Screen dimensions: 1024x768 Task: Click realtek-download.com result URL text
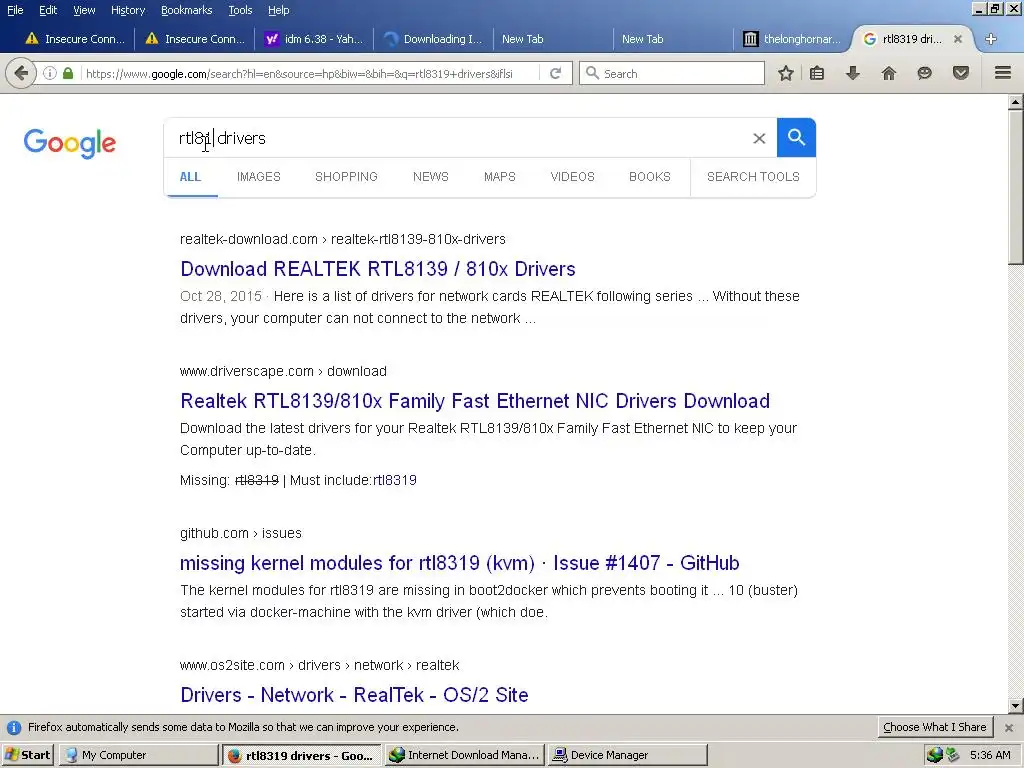point(343,240)
